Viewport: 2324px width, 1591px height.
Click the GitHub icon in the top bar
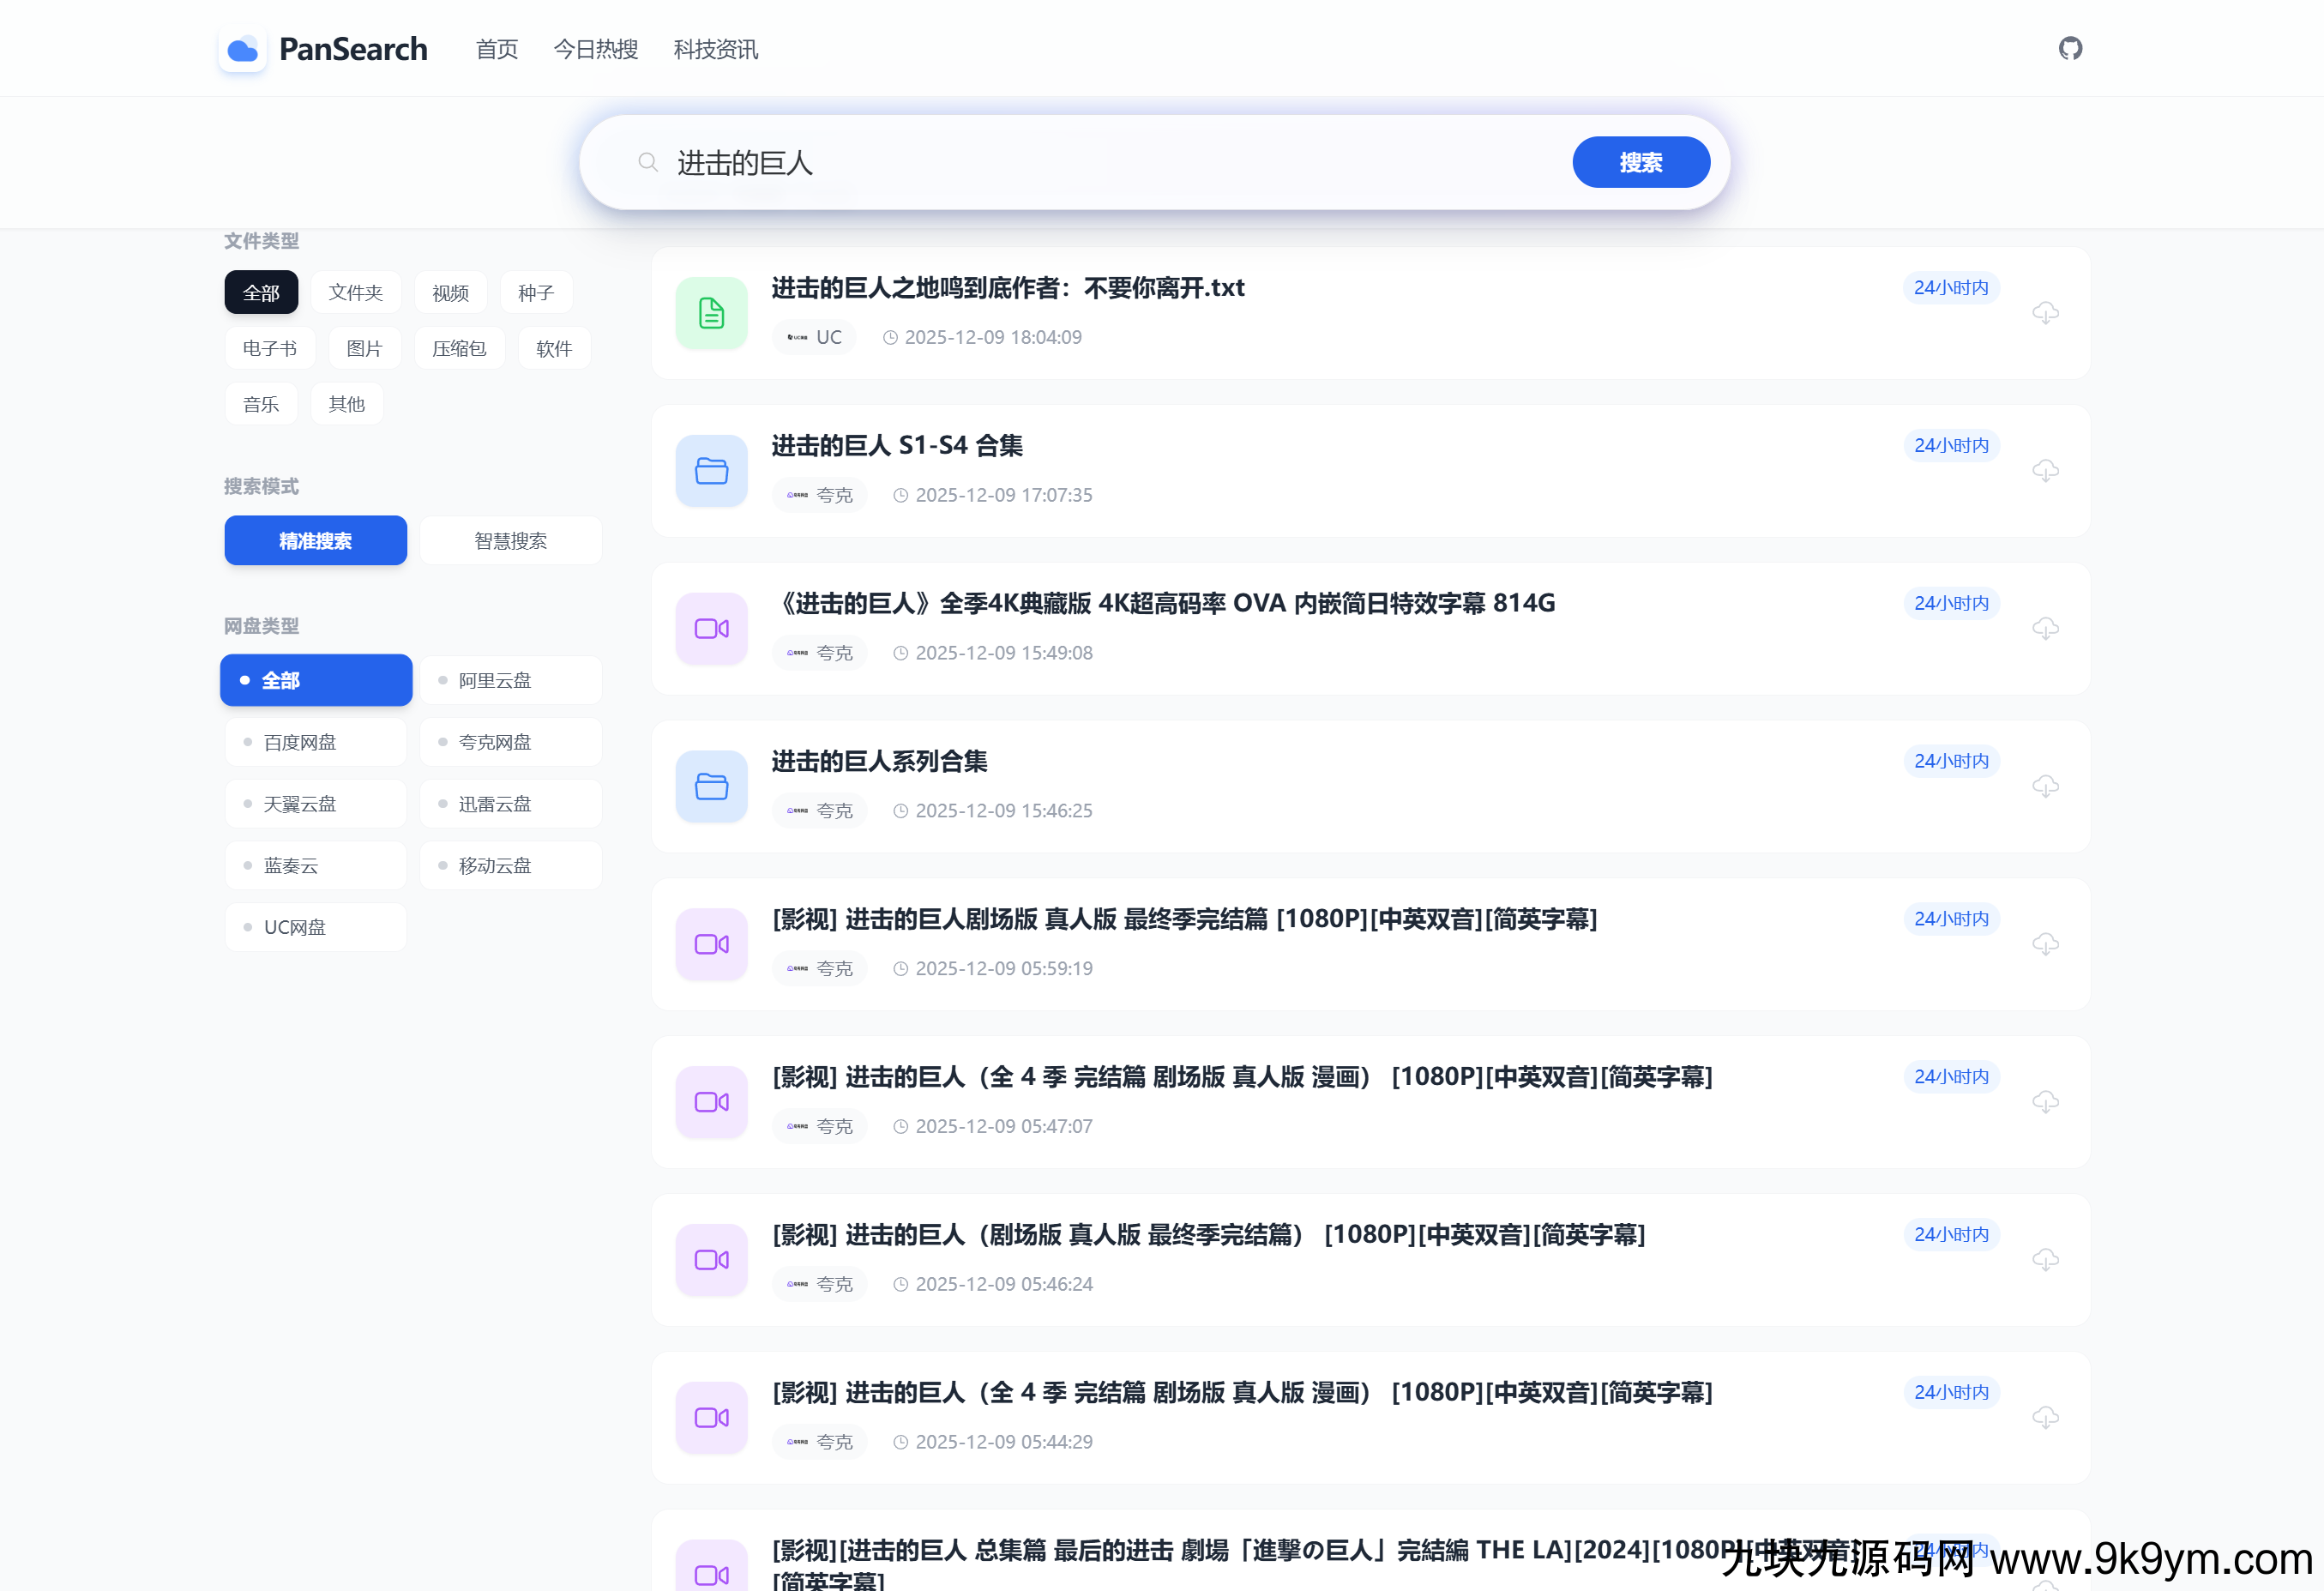2070,48
